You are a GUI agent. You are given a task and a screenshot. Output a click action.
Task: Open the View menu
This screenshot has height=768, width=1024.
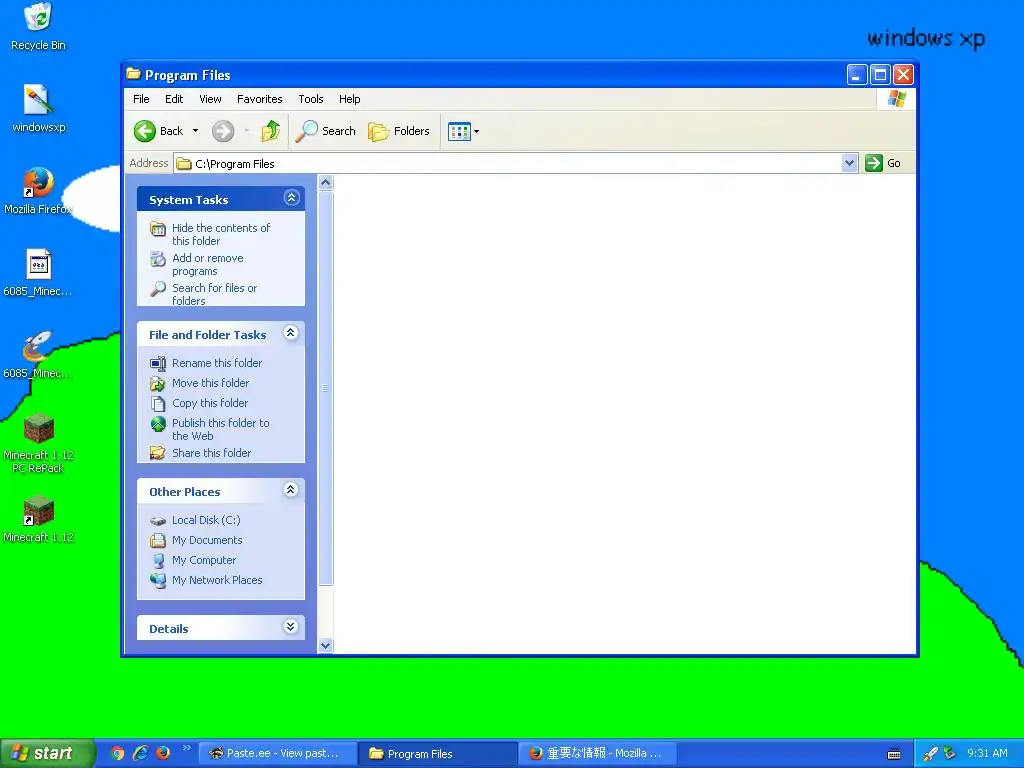click(210, 99)
